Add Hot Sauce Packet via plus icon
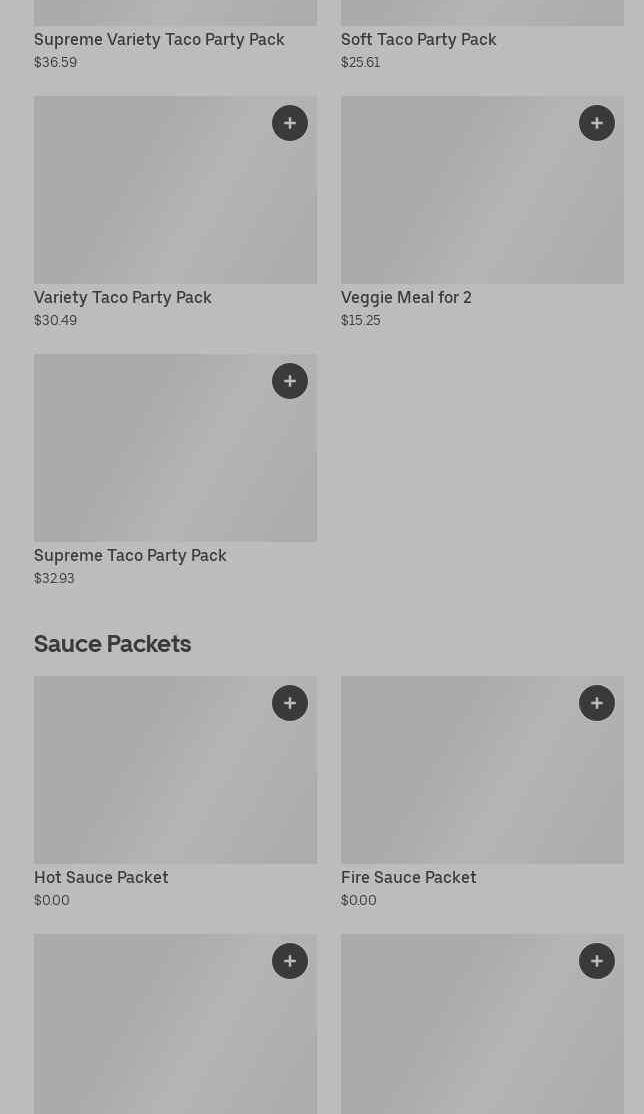 pyautogui.click(x=290, y=703)
